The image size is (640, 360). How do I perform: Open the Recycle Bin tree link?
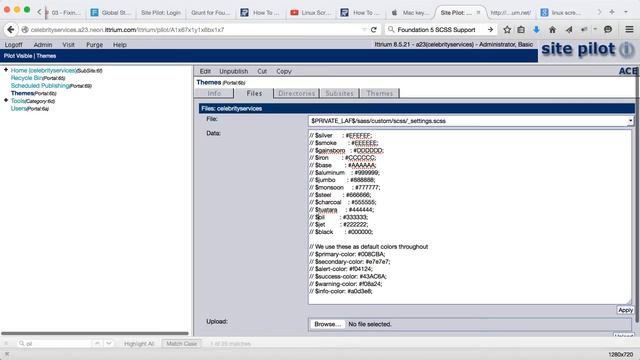pyautogui.click(x=27, y=78)
